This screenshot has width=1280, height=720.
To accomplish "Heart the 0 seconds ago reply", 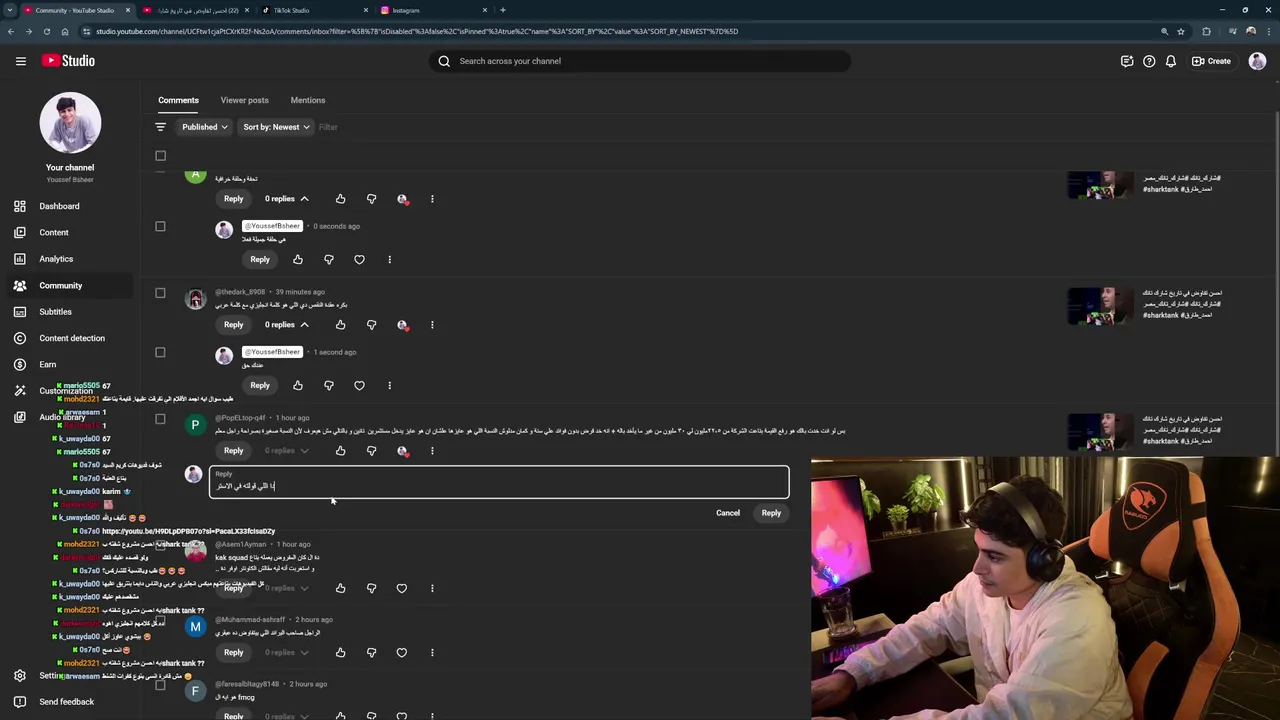I will tap(359, 259).
